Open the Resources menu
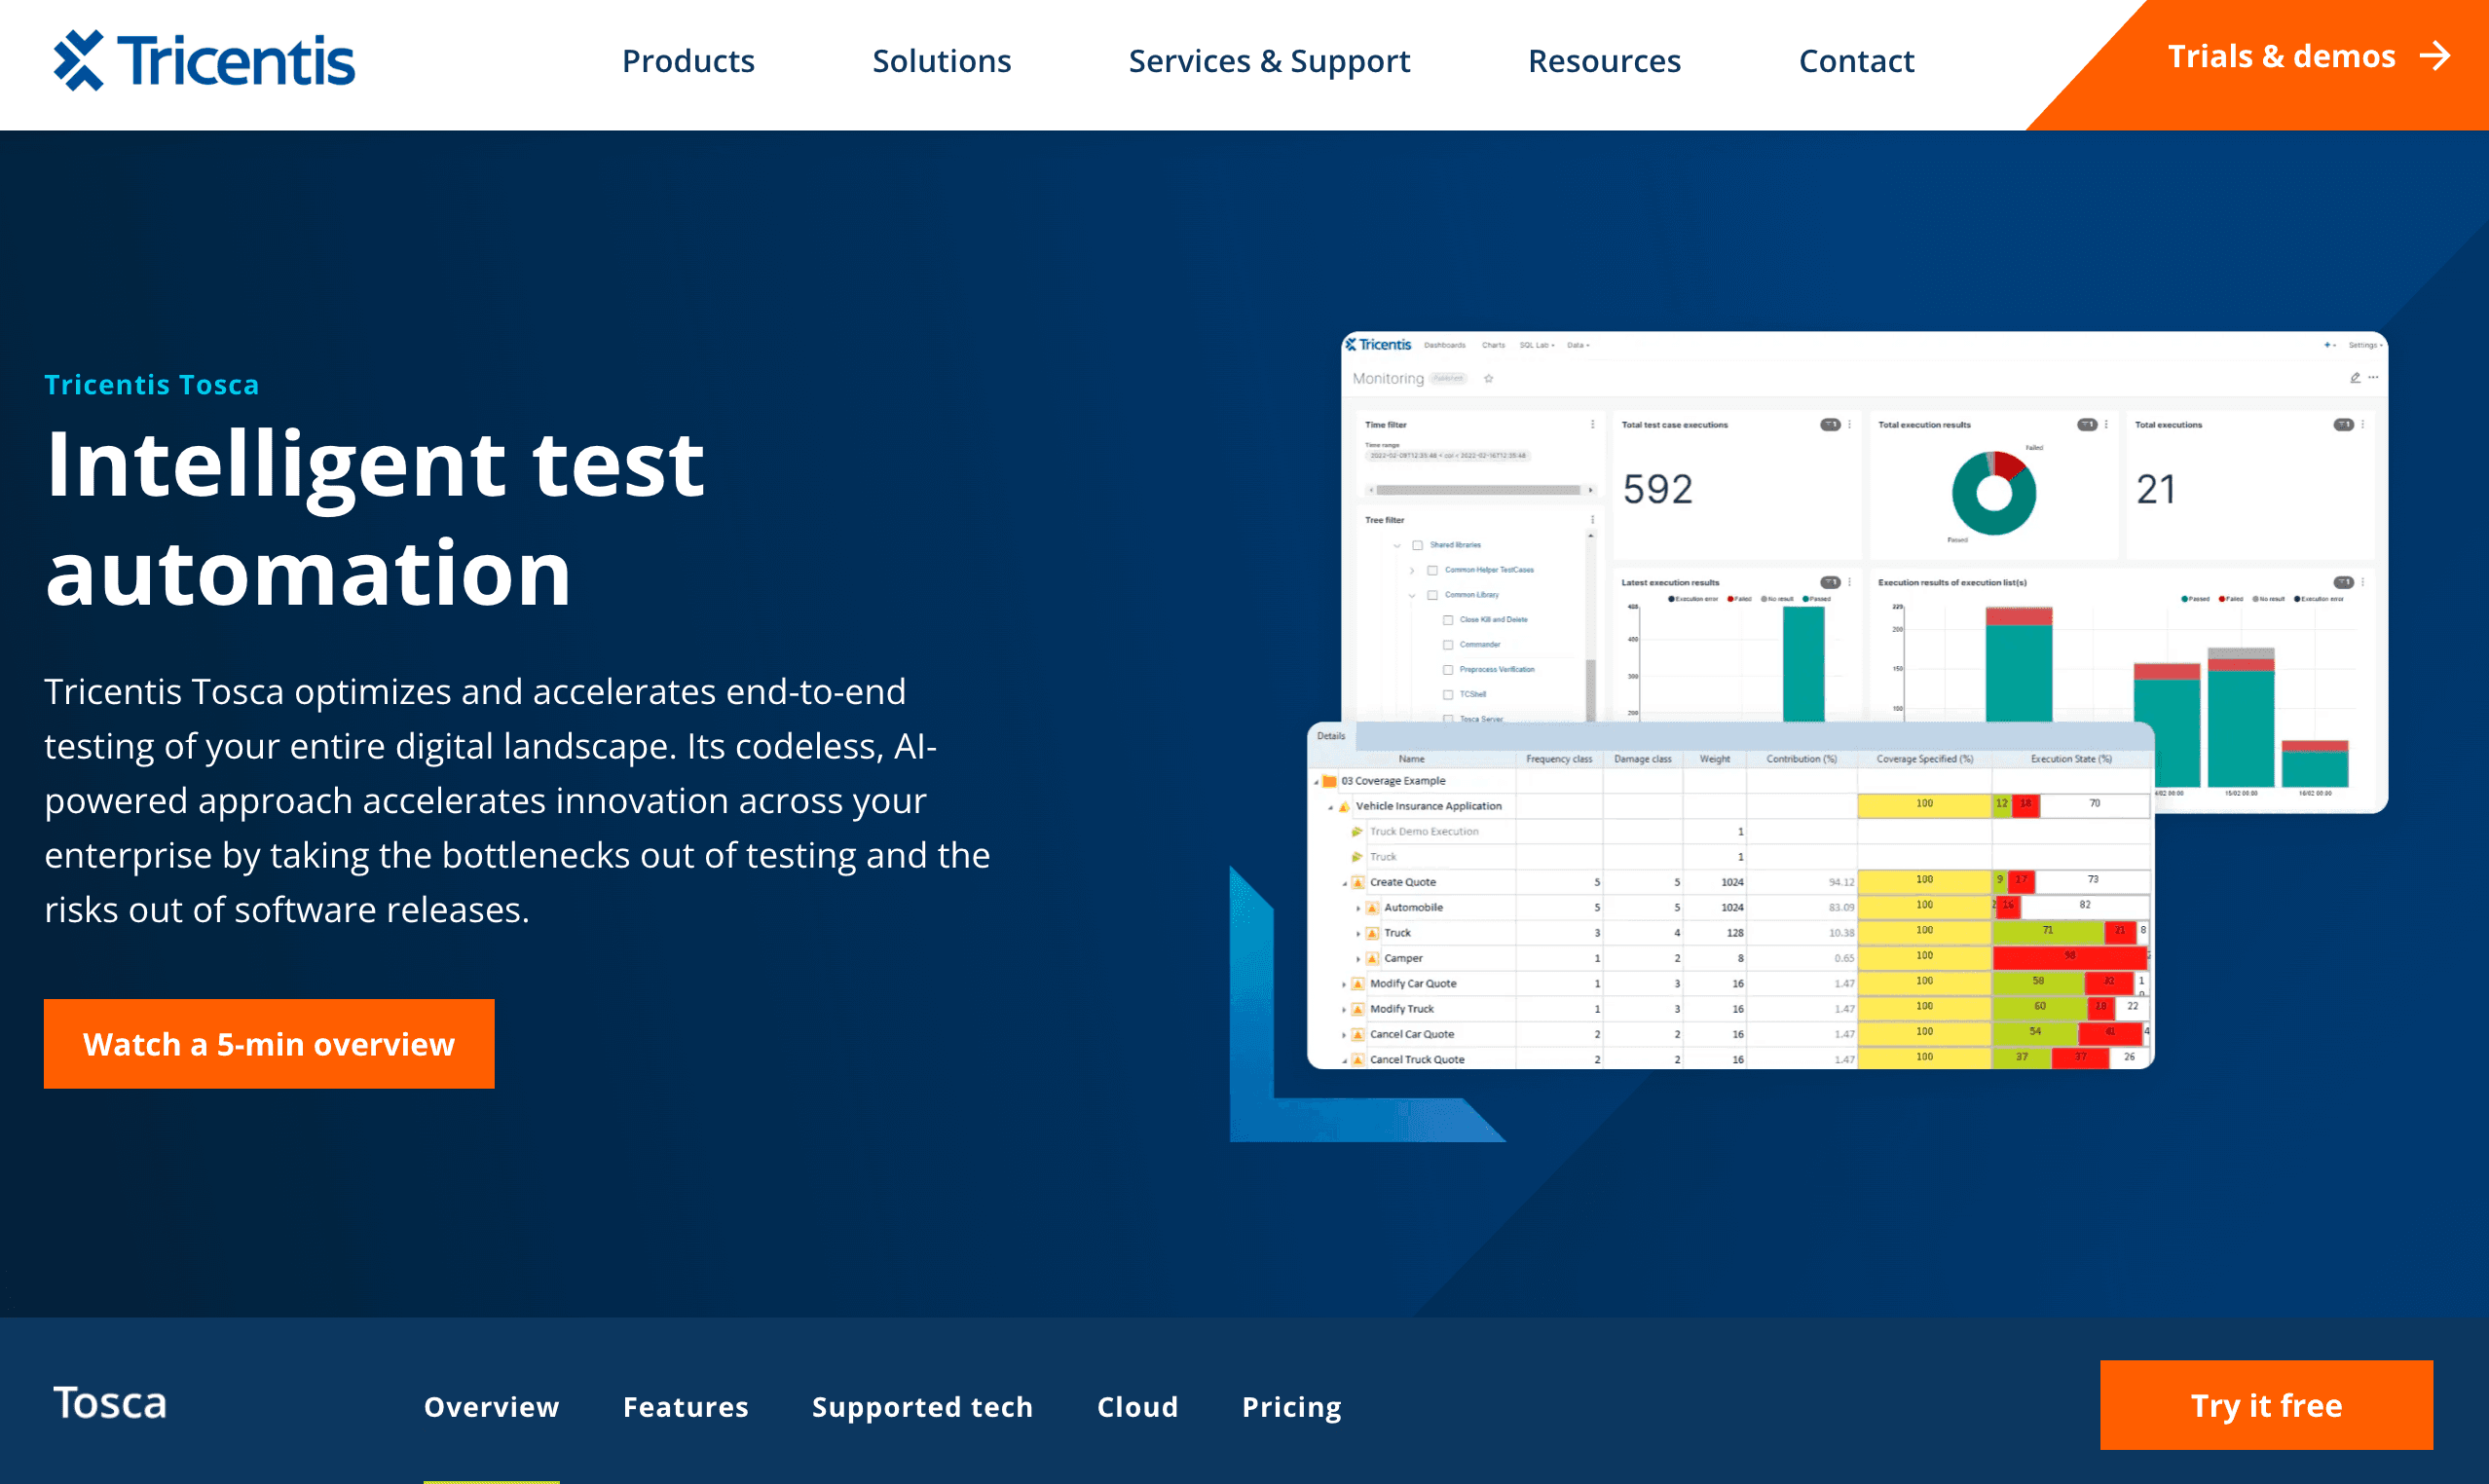Screen dimensions: 2489x1484 [1604, 61]
